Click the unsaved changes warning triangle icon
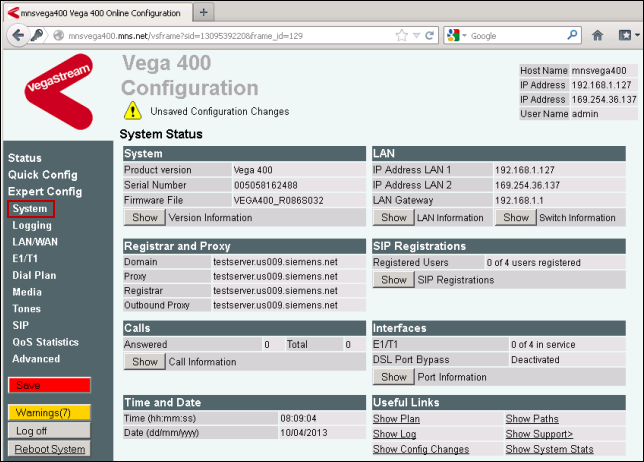This screenshot has width=644, height=462. coord(132,111)
